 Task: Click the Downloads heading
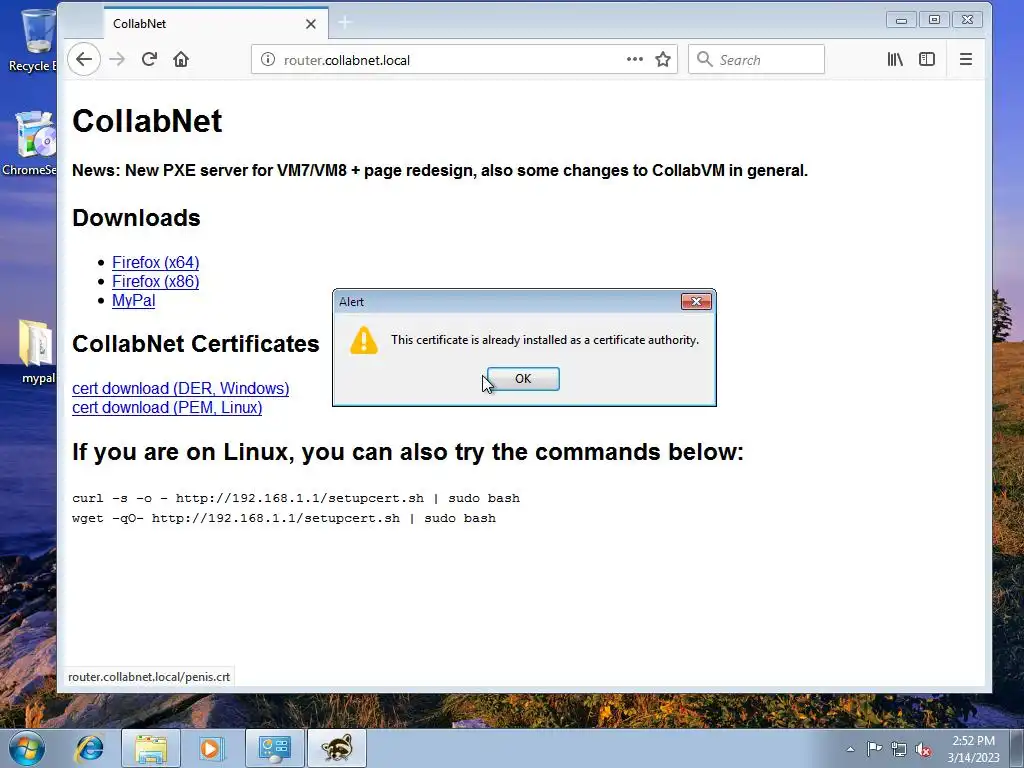[x=136, y=218]
